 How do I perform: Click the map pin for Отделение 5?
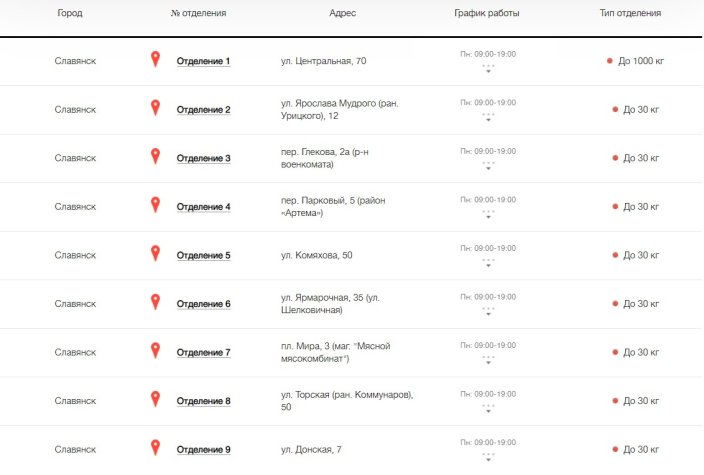click(155, 253)
